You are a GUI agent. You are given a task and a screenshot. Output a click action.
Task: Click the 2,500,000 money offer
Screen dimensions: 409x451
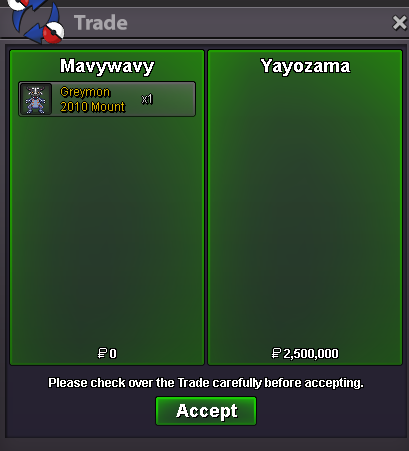click(305, 353)
